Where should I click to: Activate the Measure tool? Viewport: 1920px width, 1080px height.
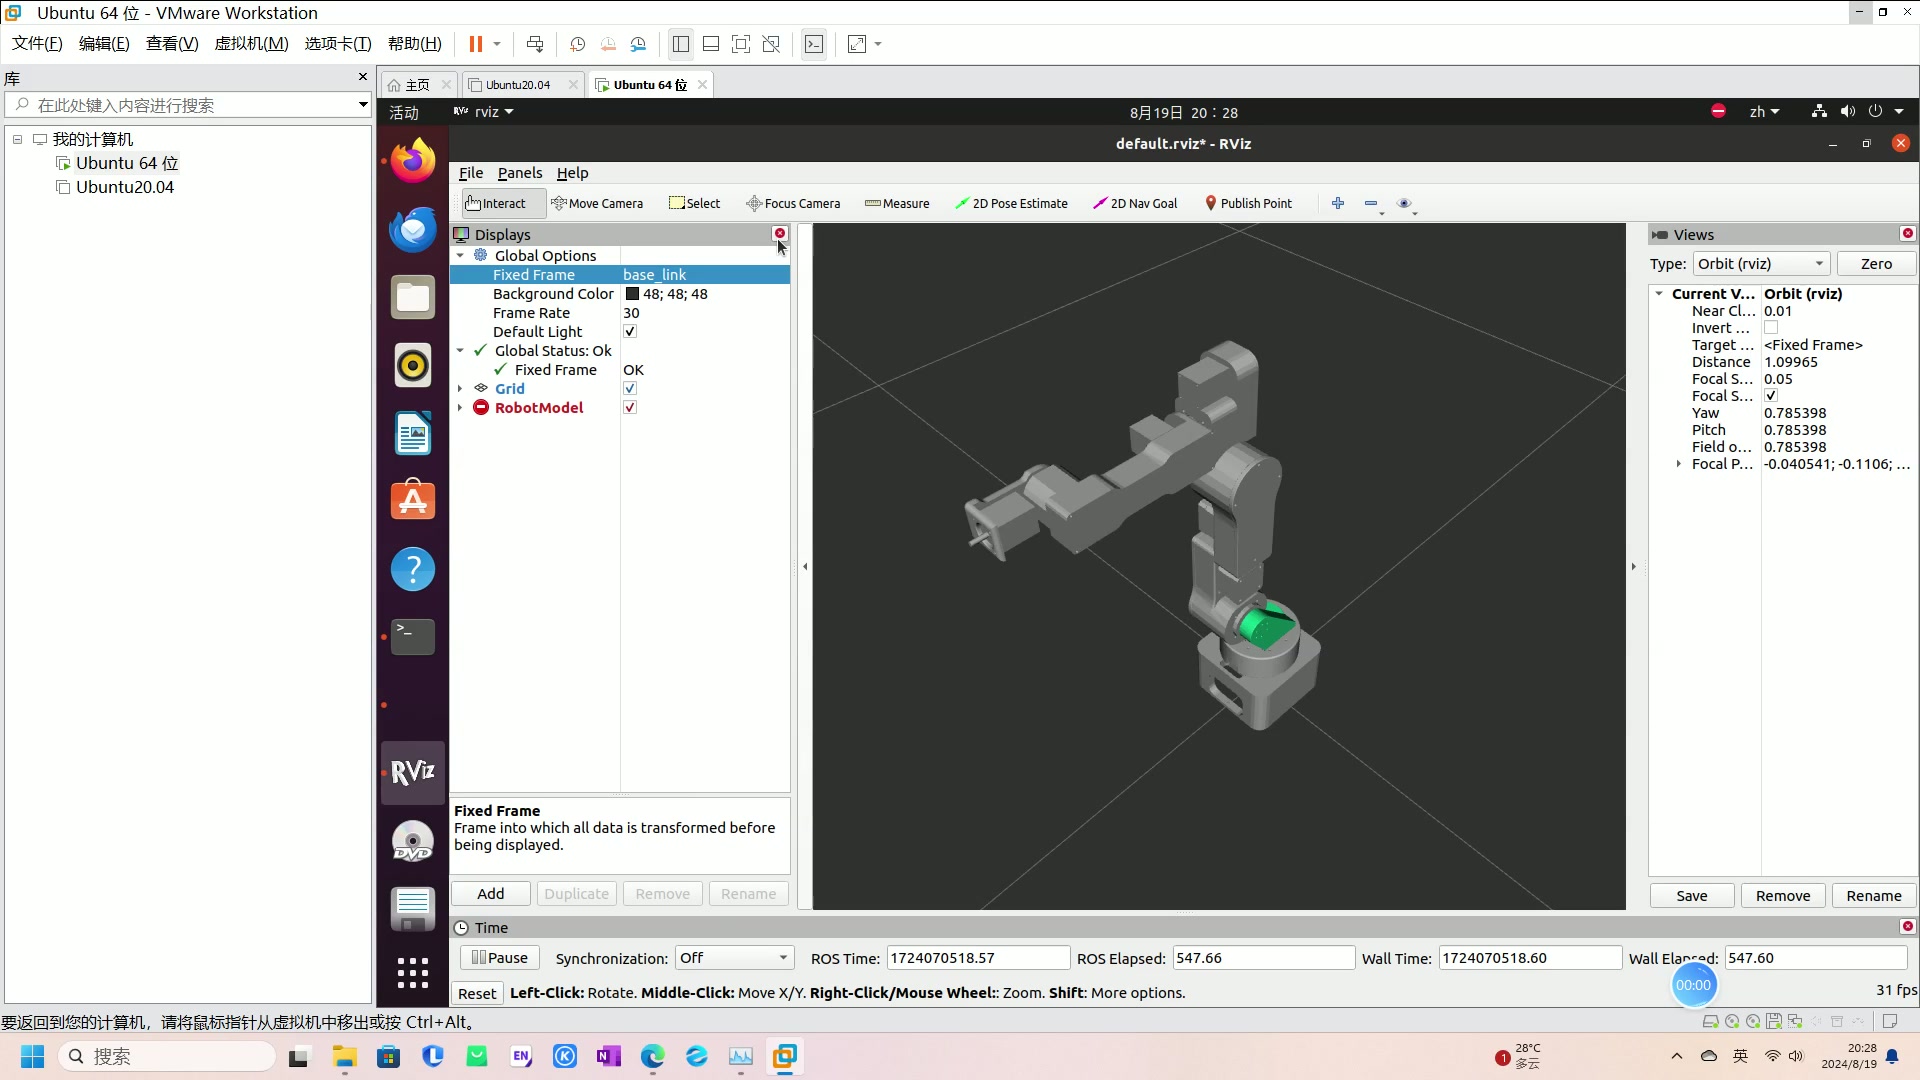click(x=897, y=203)
